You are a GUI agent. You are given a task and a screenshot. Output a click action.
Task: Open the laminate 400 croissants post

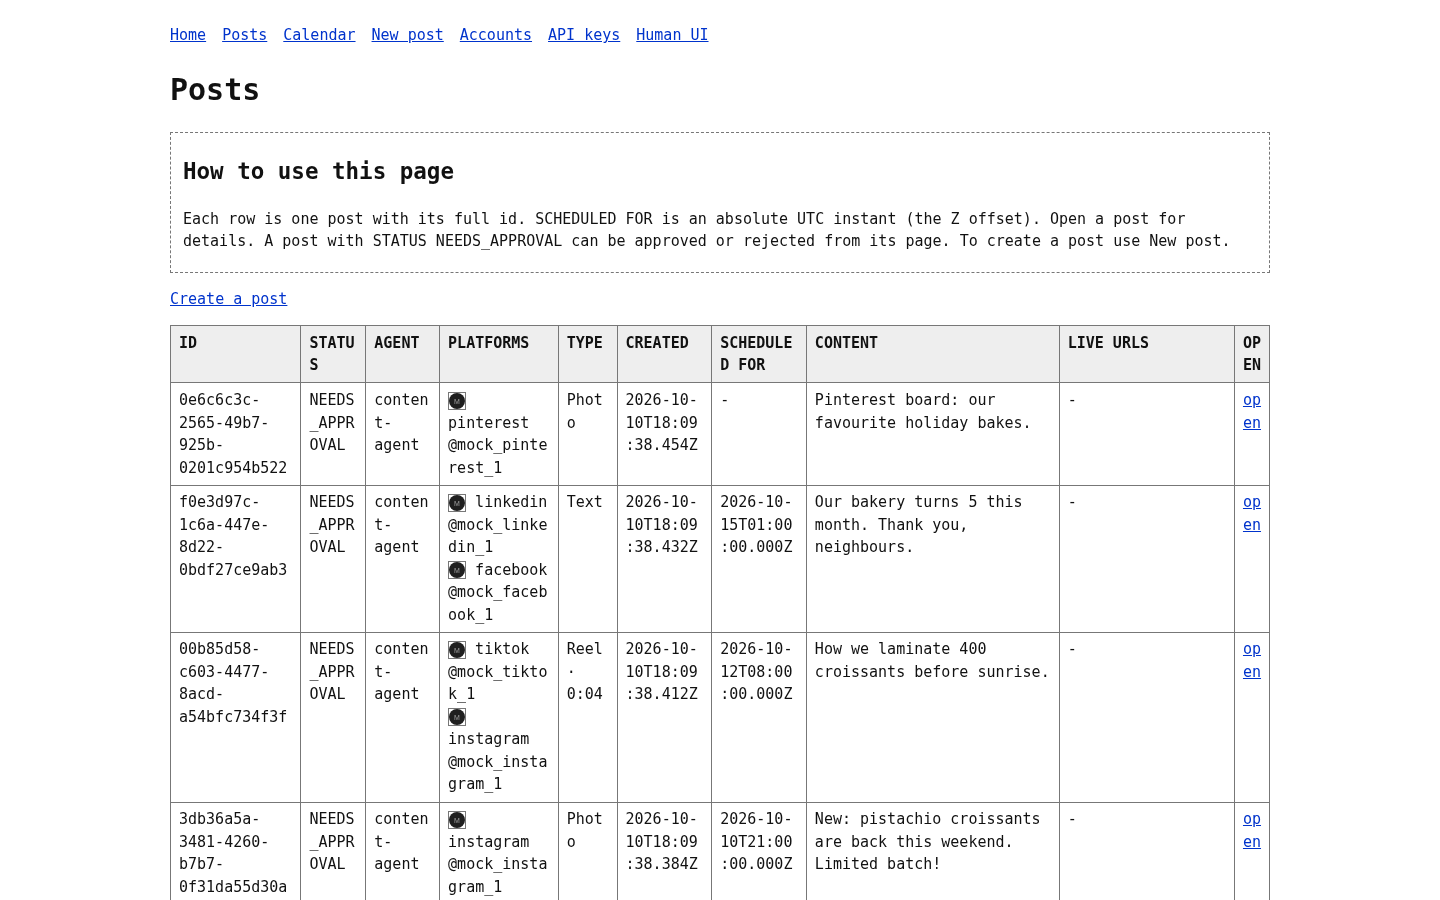point(1252,660)
